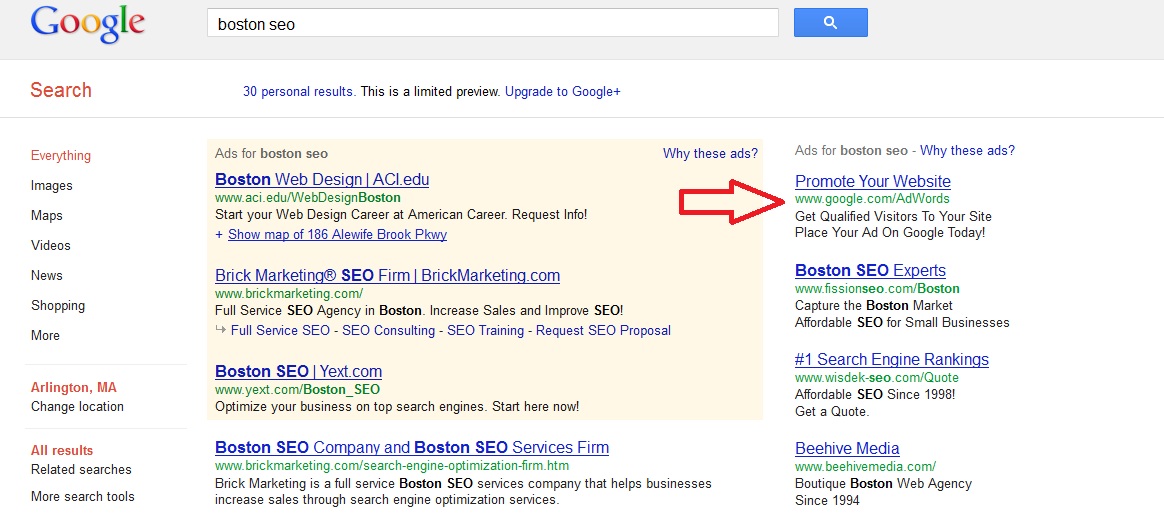1164x524 pixels.
Task: Open Boston SEO | Yext.com ad
Action: point(298,371)
